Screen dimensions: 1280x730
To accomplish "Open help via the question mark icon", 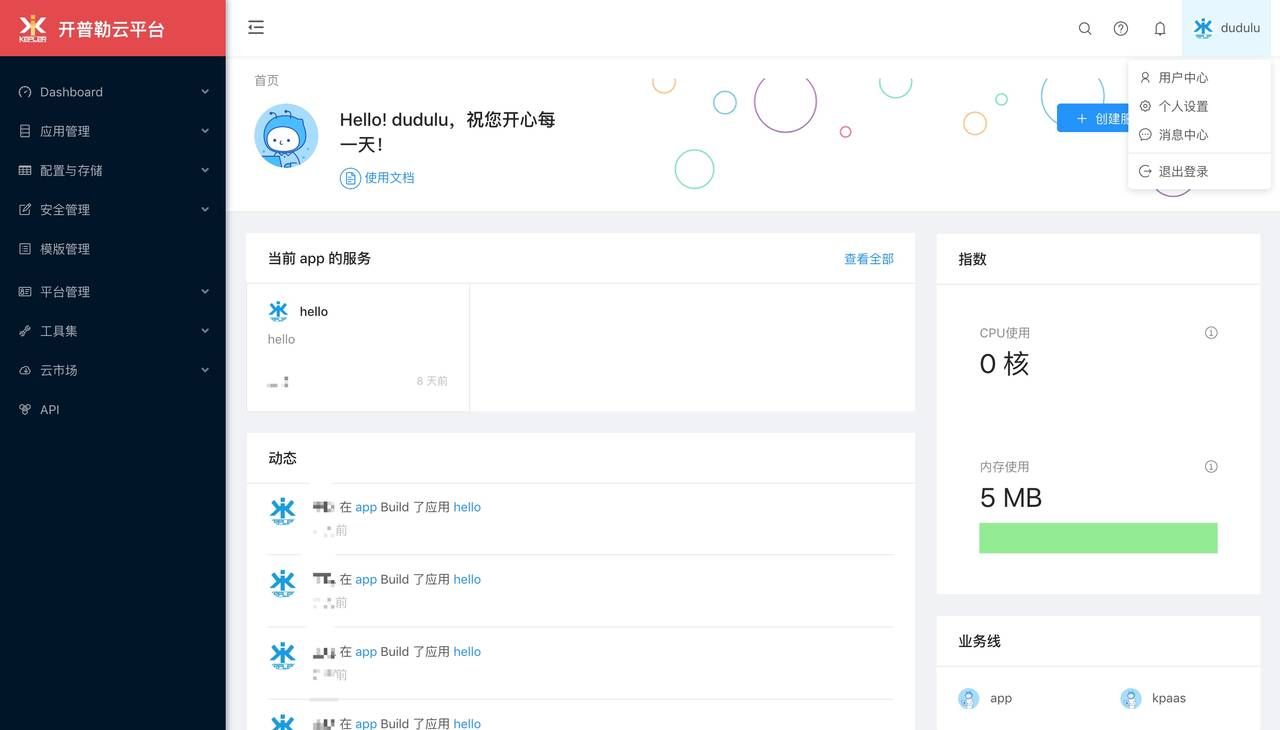I will coord(1121,29).
